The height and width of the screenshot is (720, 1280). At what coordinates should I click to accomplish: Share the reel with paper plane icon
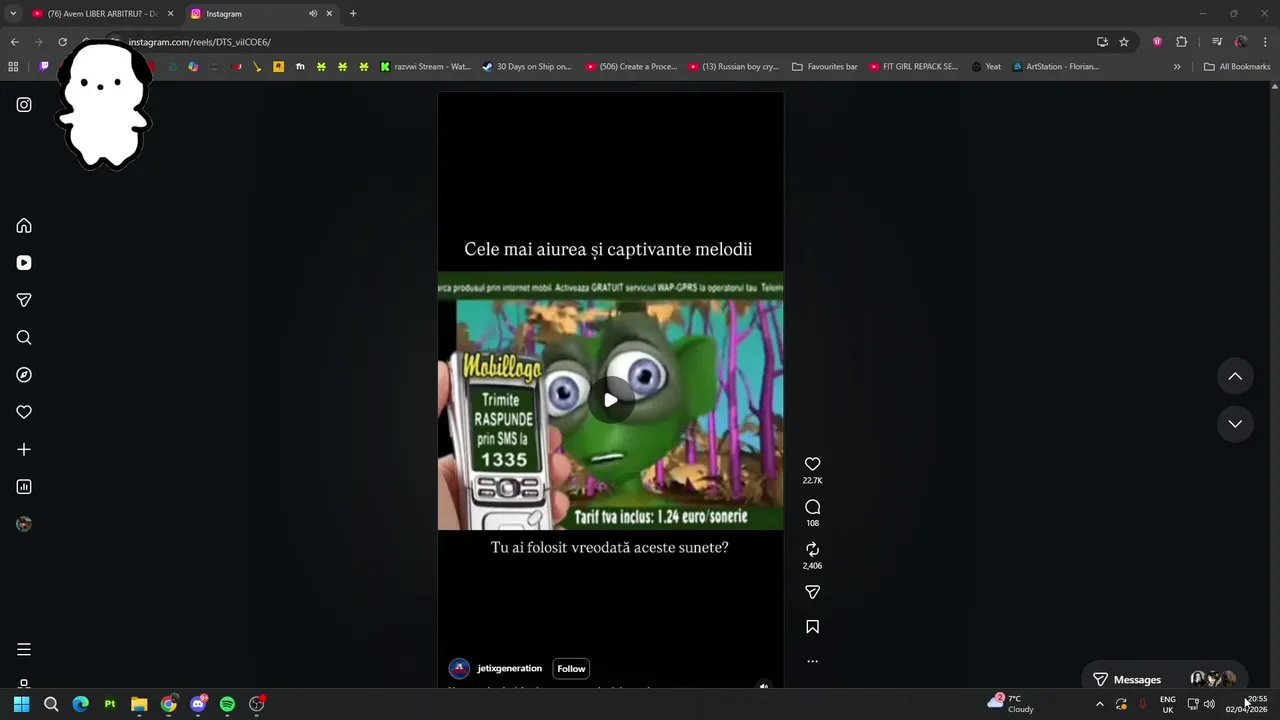click(x=812, y=592)
